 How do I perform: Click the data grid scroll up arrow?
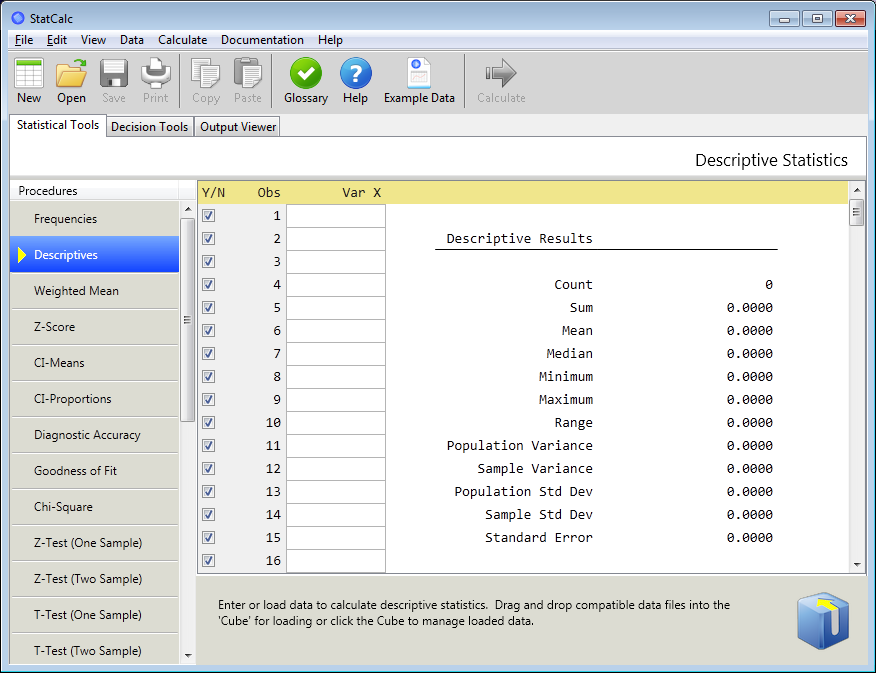click(x=857, y=190)
